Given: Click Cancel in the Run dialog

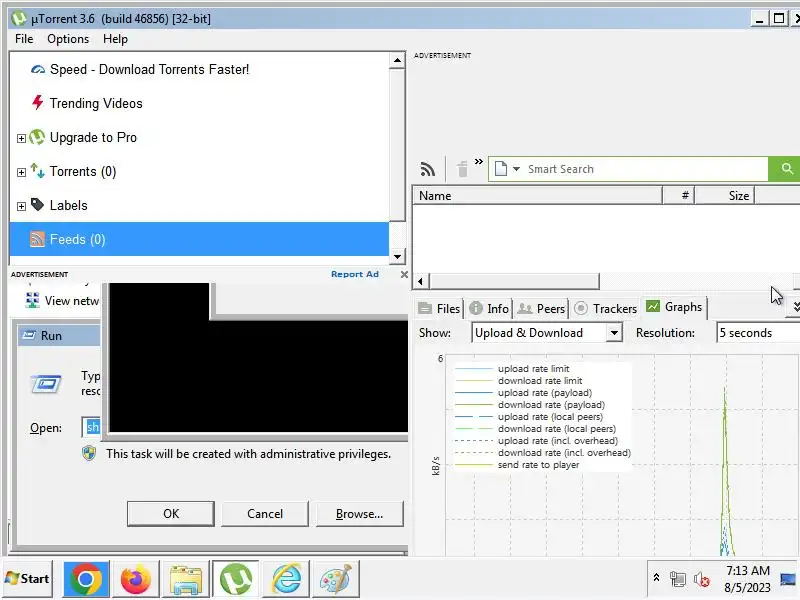Looking at the screenshot, I should (265, 514).
